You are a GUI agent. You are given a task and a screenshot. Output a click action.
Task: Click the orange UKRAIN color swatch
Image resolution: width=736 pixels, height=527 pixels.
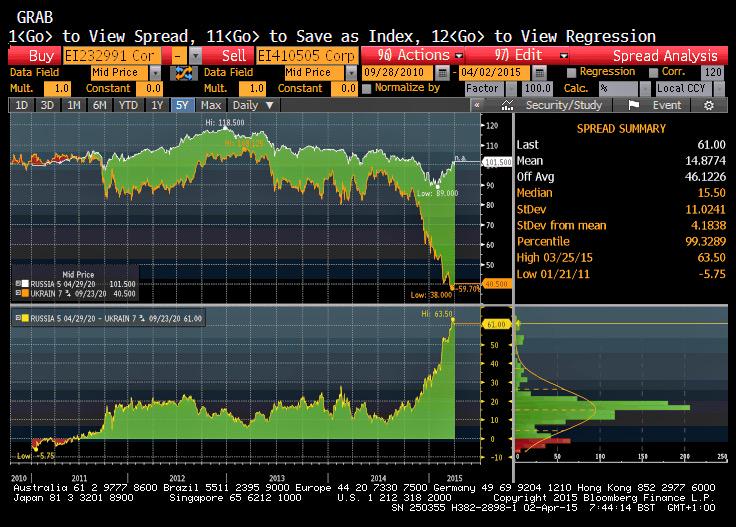coord(25,293)
